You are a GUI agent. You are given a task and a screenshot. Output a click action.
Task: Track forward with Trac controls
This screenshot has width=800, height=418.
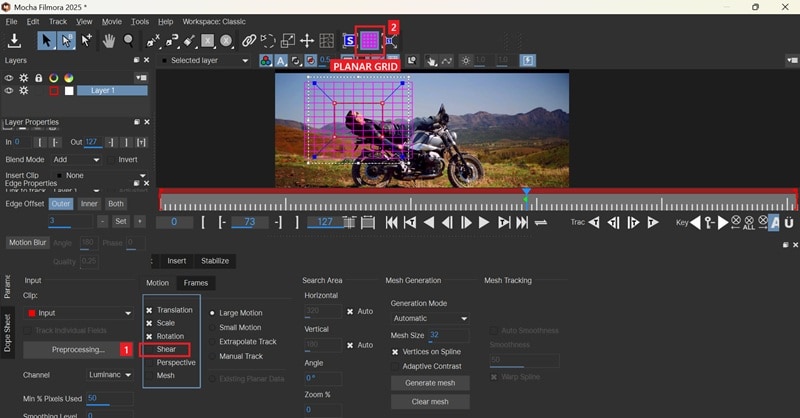652,223
